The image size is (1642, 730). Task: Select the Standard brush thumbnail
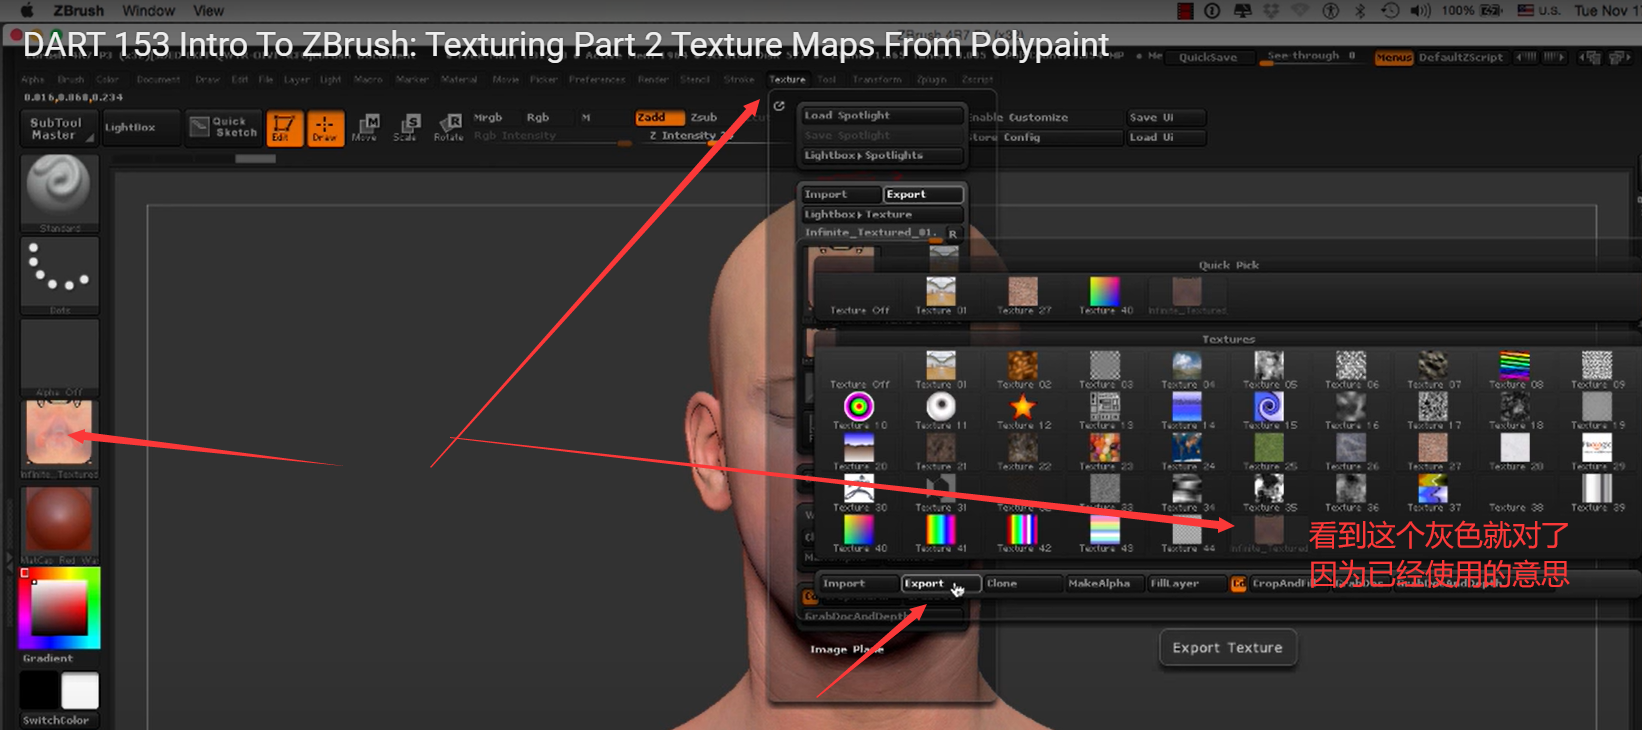(60, 192)
